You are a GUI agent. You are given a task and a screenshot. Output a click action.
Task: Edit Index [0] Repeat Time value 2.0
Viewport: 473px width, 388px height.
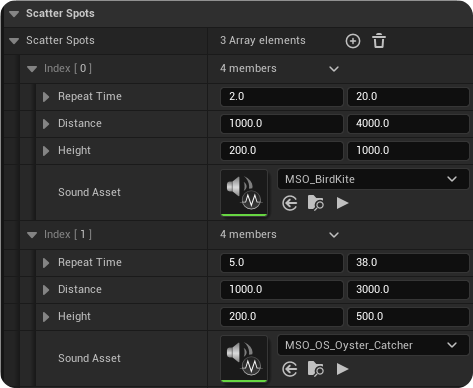pos(282,97)
